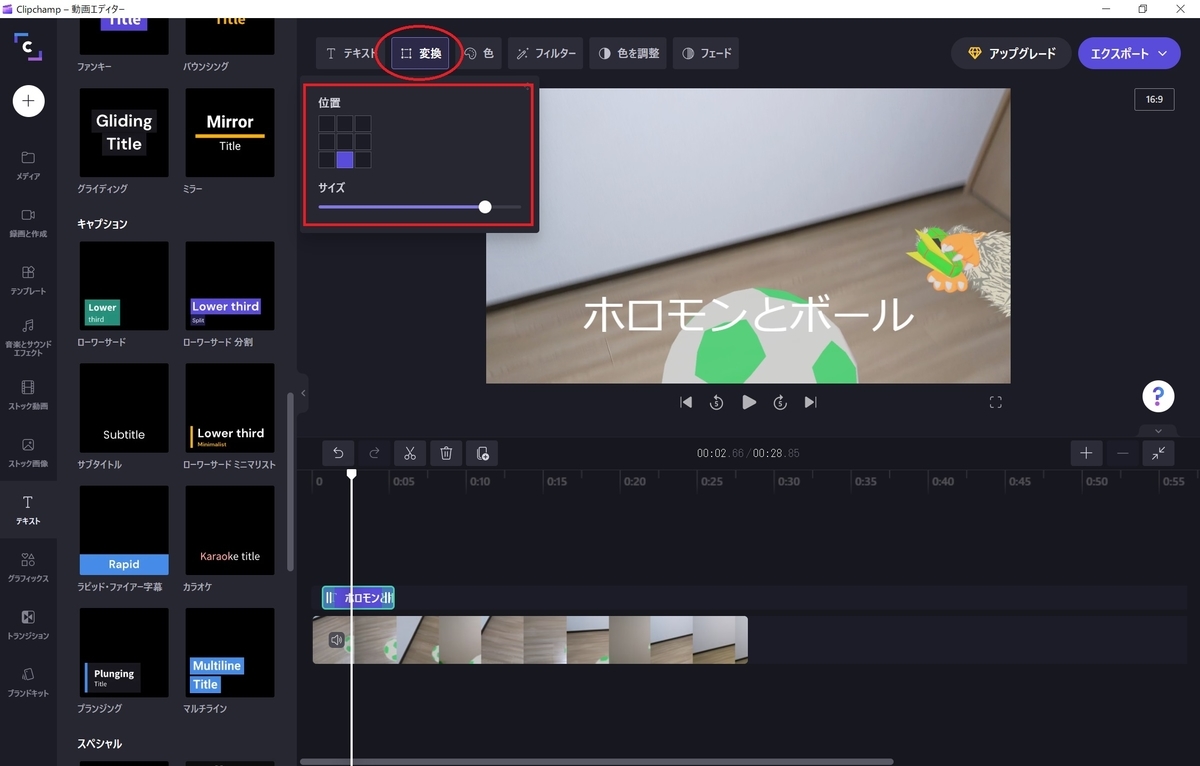
Task: Skip to the end of video
Action: coord(811,402)
